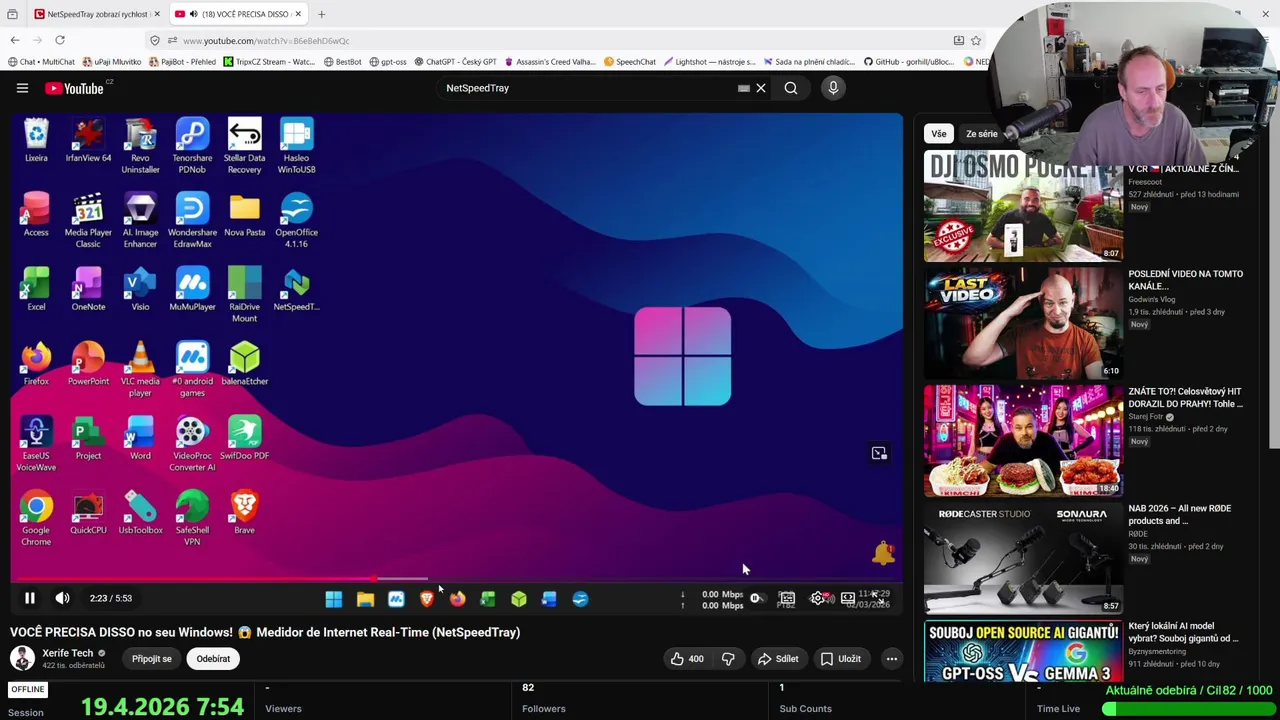Subscribe with Odebírat button
The height and width of the screenshot is (720, 1280).
pyautogui.click(x=213, y=658)
